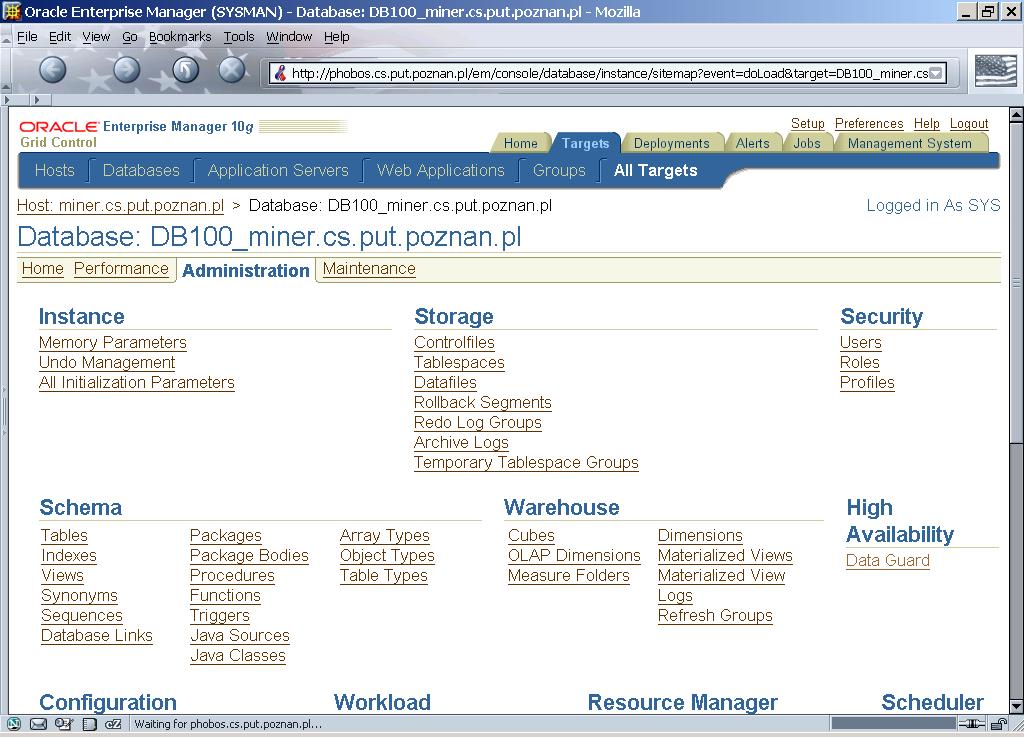The image size is (1024, 737).
Task: Open the Bookmarks menu
Action: point(180,37)
